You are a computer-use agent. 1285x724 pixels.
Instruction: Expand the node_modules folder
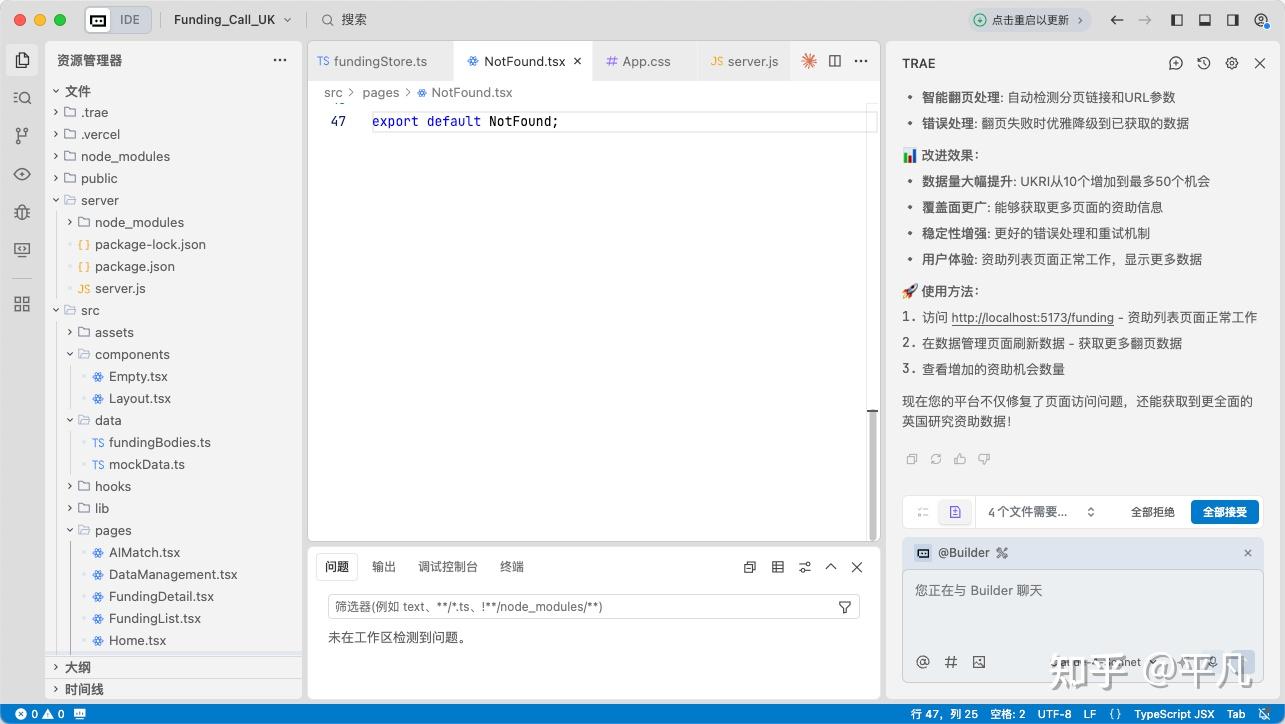(x=125, y=156)
